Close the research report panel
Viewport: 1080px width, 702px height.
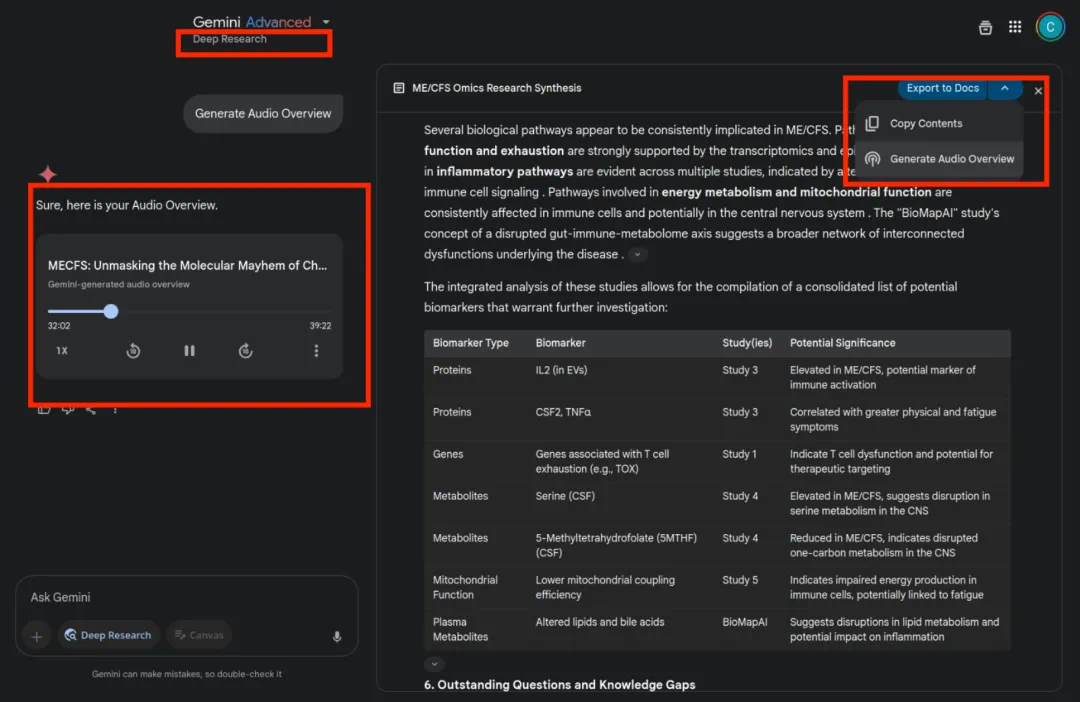tap(1038, 91)
